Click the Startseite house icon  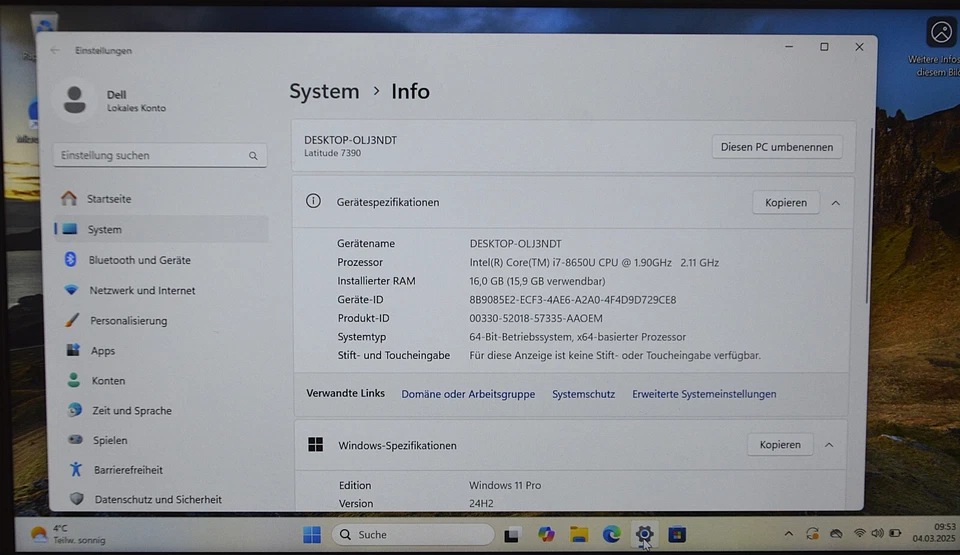69,198
